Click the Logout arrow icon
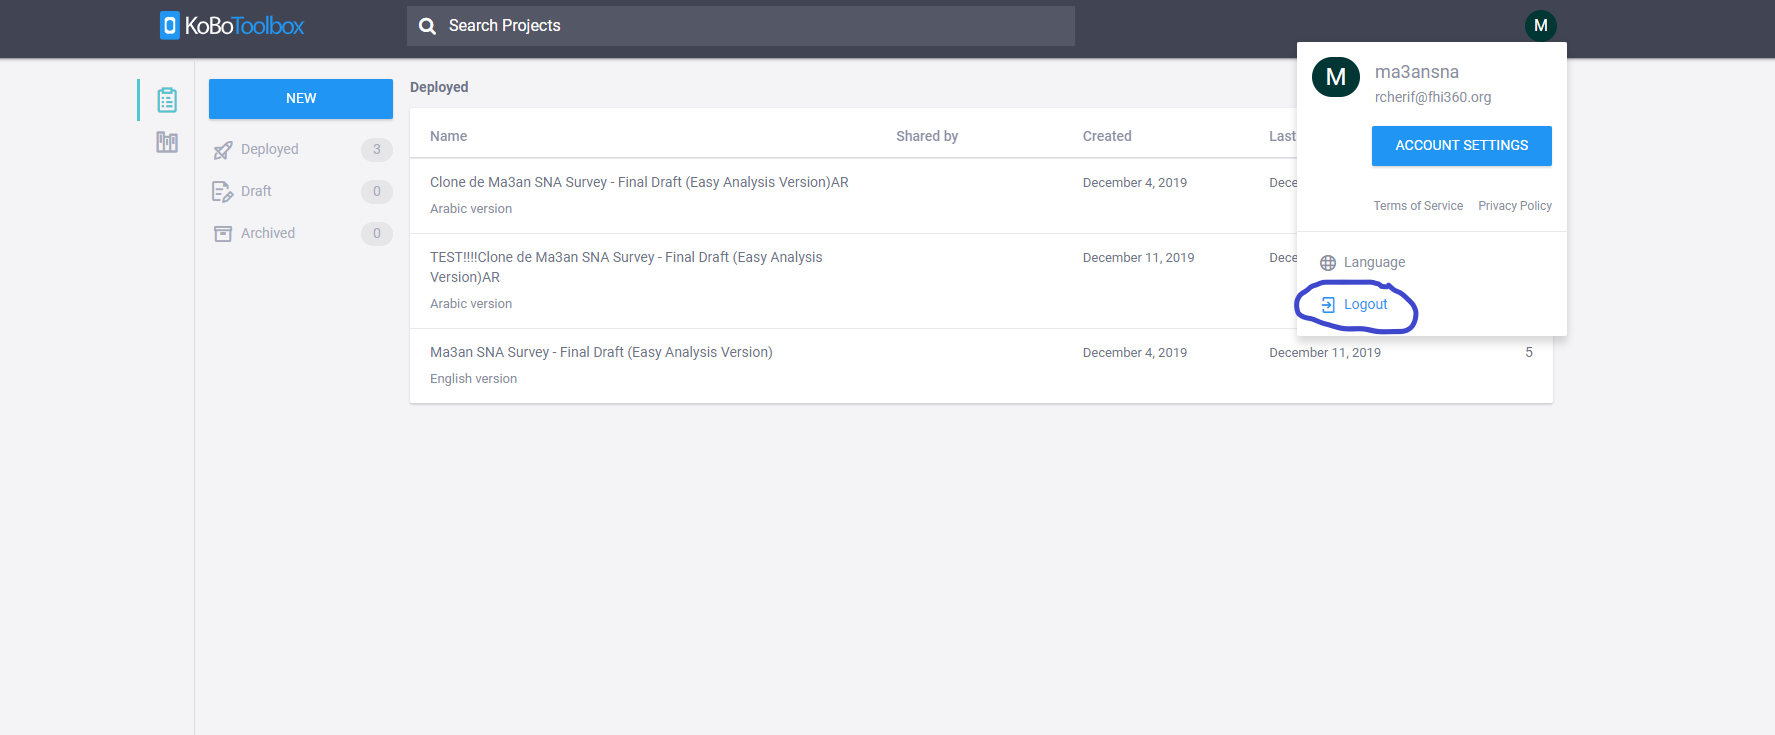The height and width of the screenshot is (735, 1775). (1328, 305)
